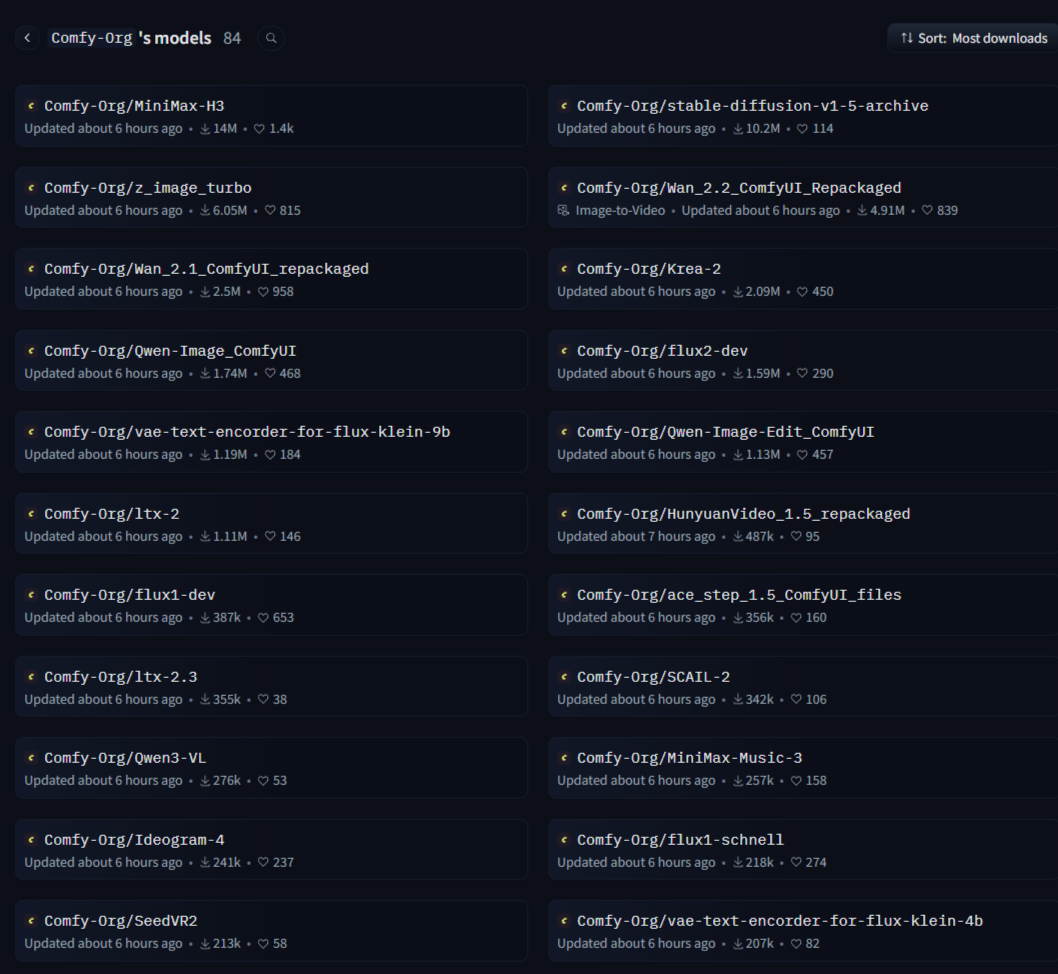Click the Comfy-Org organization name in header
1058x974 pixels.
click(92, 38)
